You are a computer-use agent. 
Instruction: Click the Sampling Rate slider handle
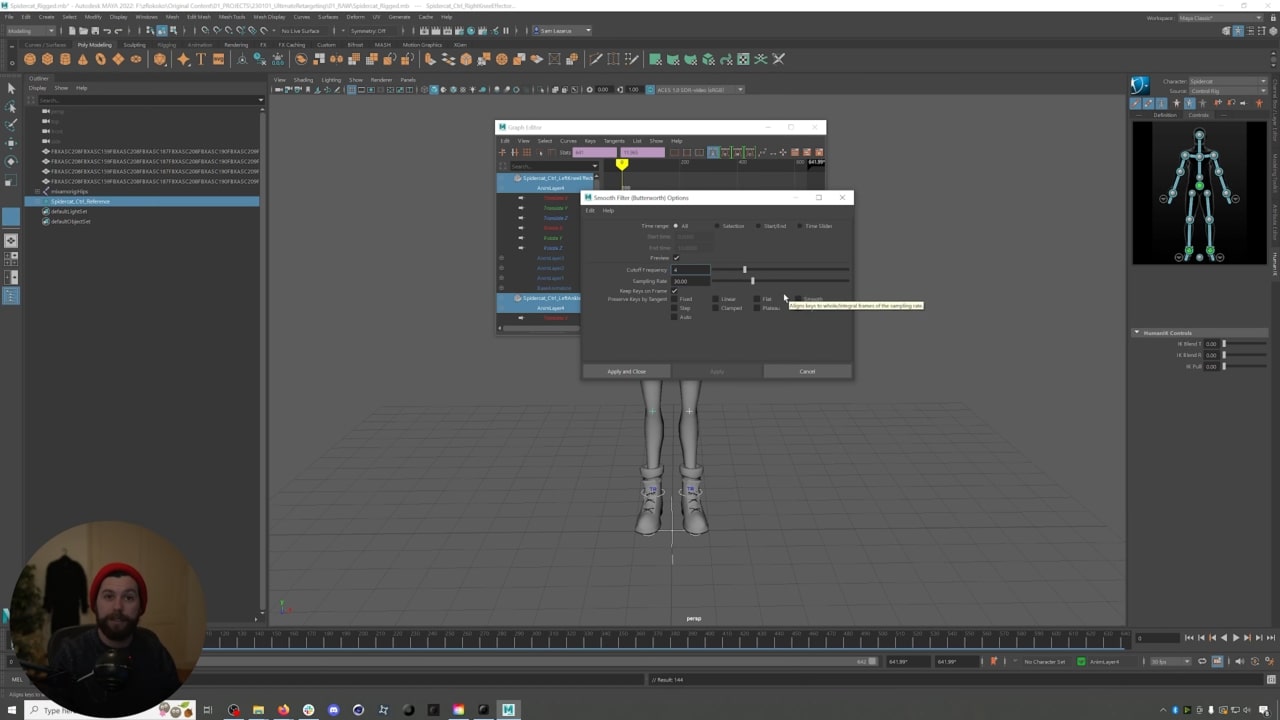click(x=752, y=281)
